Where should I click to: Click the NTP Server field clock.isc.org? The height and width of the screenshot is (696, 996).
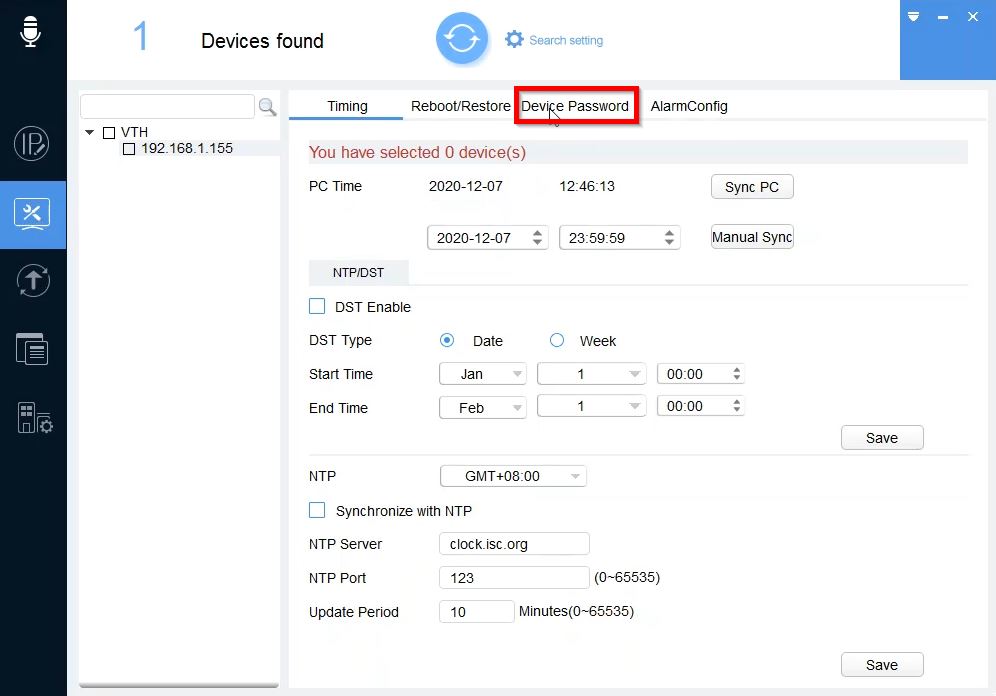click(x=515, y=544)
